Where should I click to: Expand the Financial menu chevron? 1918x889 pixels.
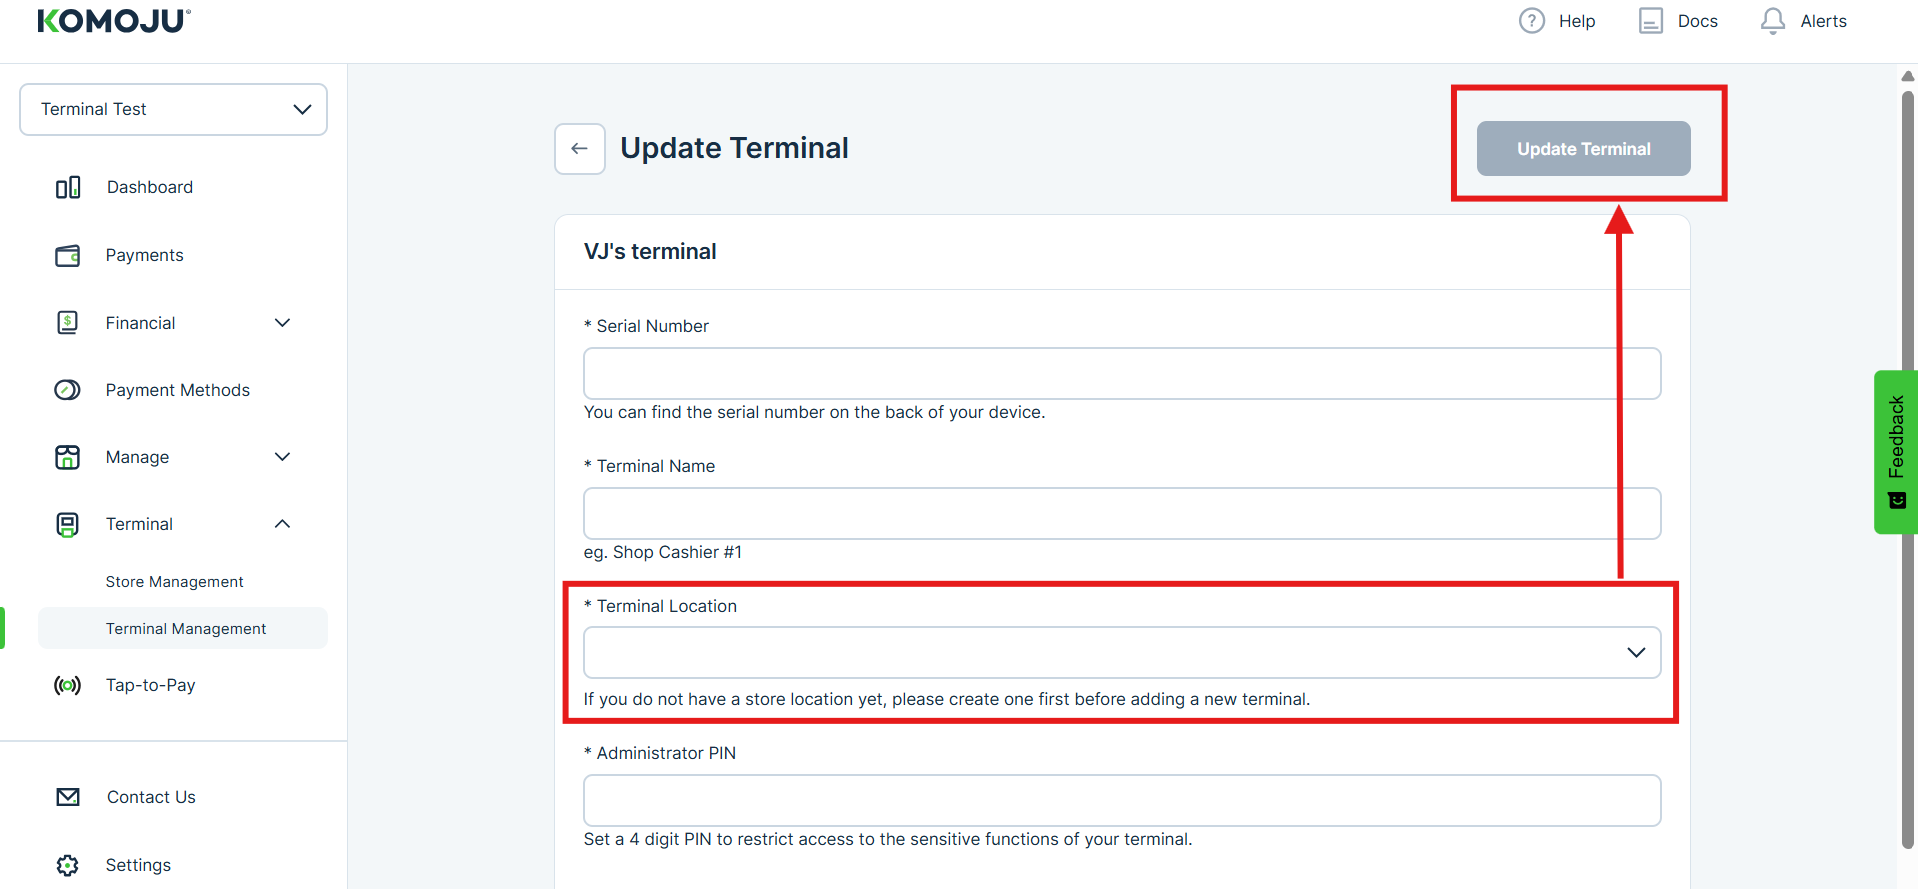(x=283, y=323)
